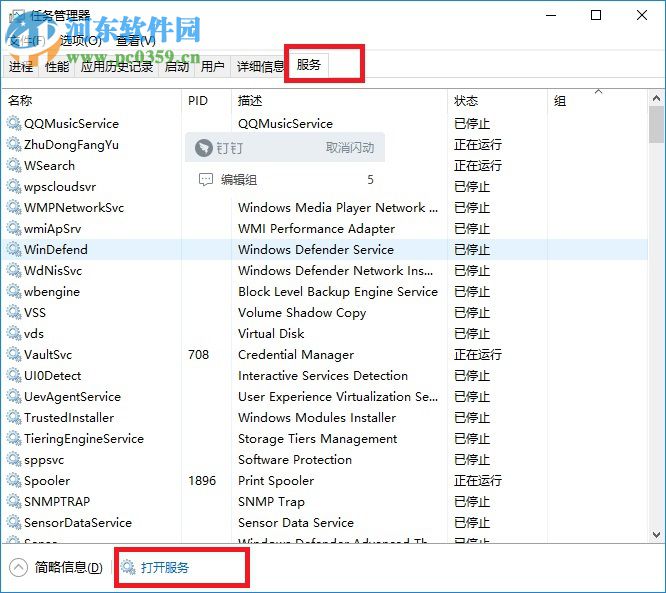Select Windows Modules Installer description

click(x=317, y=418)
